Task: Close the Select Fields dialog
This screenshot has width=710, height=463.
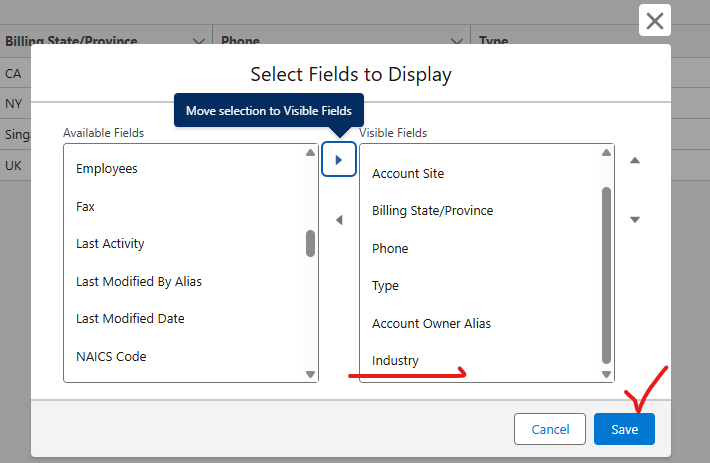Action: [x=654, y=20]
